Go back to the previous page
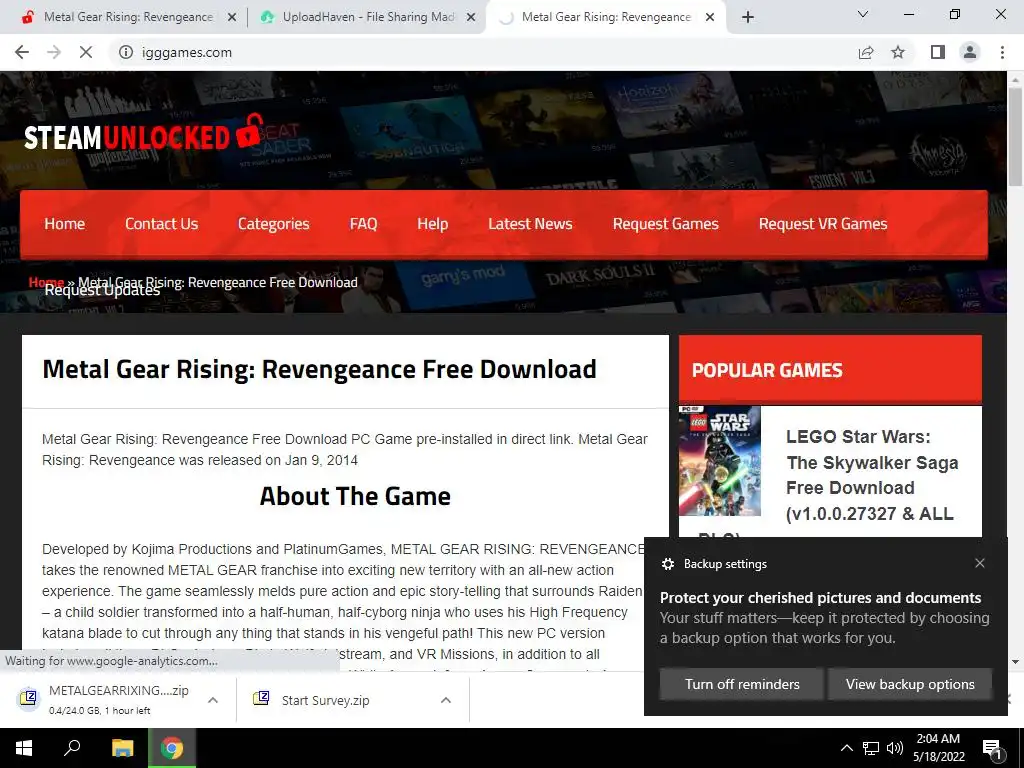 22,52
